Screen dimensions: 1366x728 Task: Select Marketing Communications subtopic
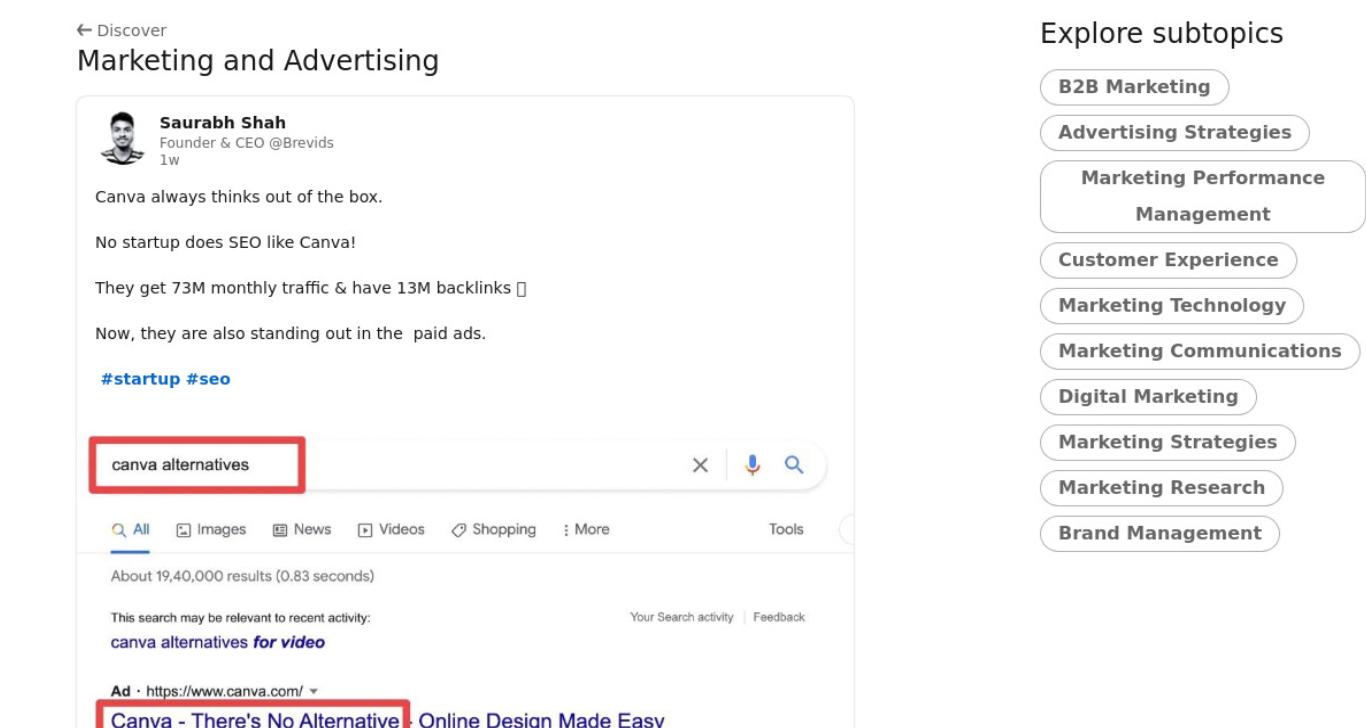(1200, 351)
